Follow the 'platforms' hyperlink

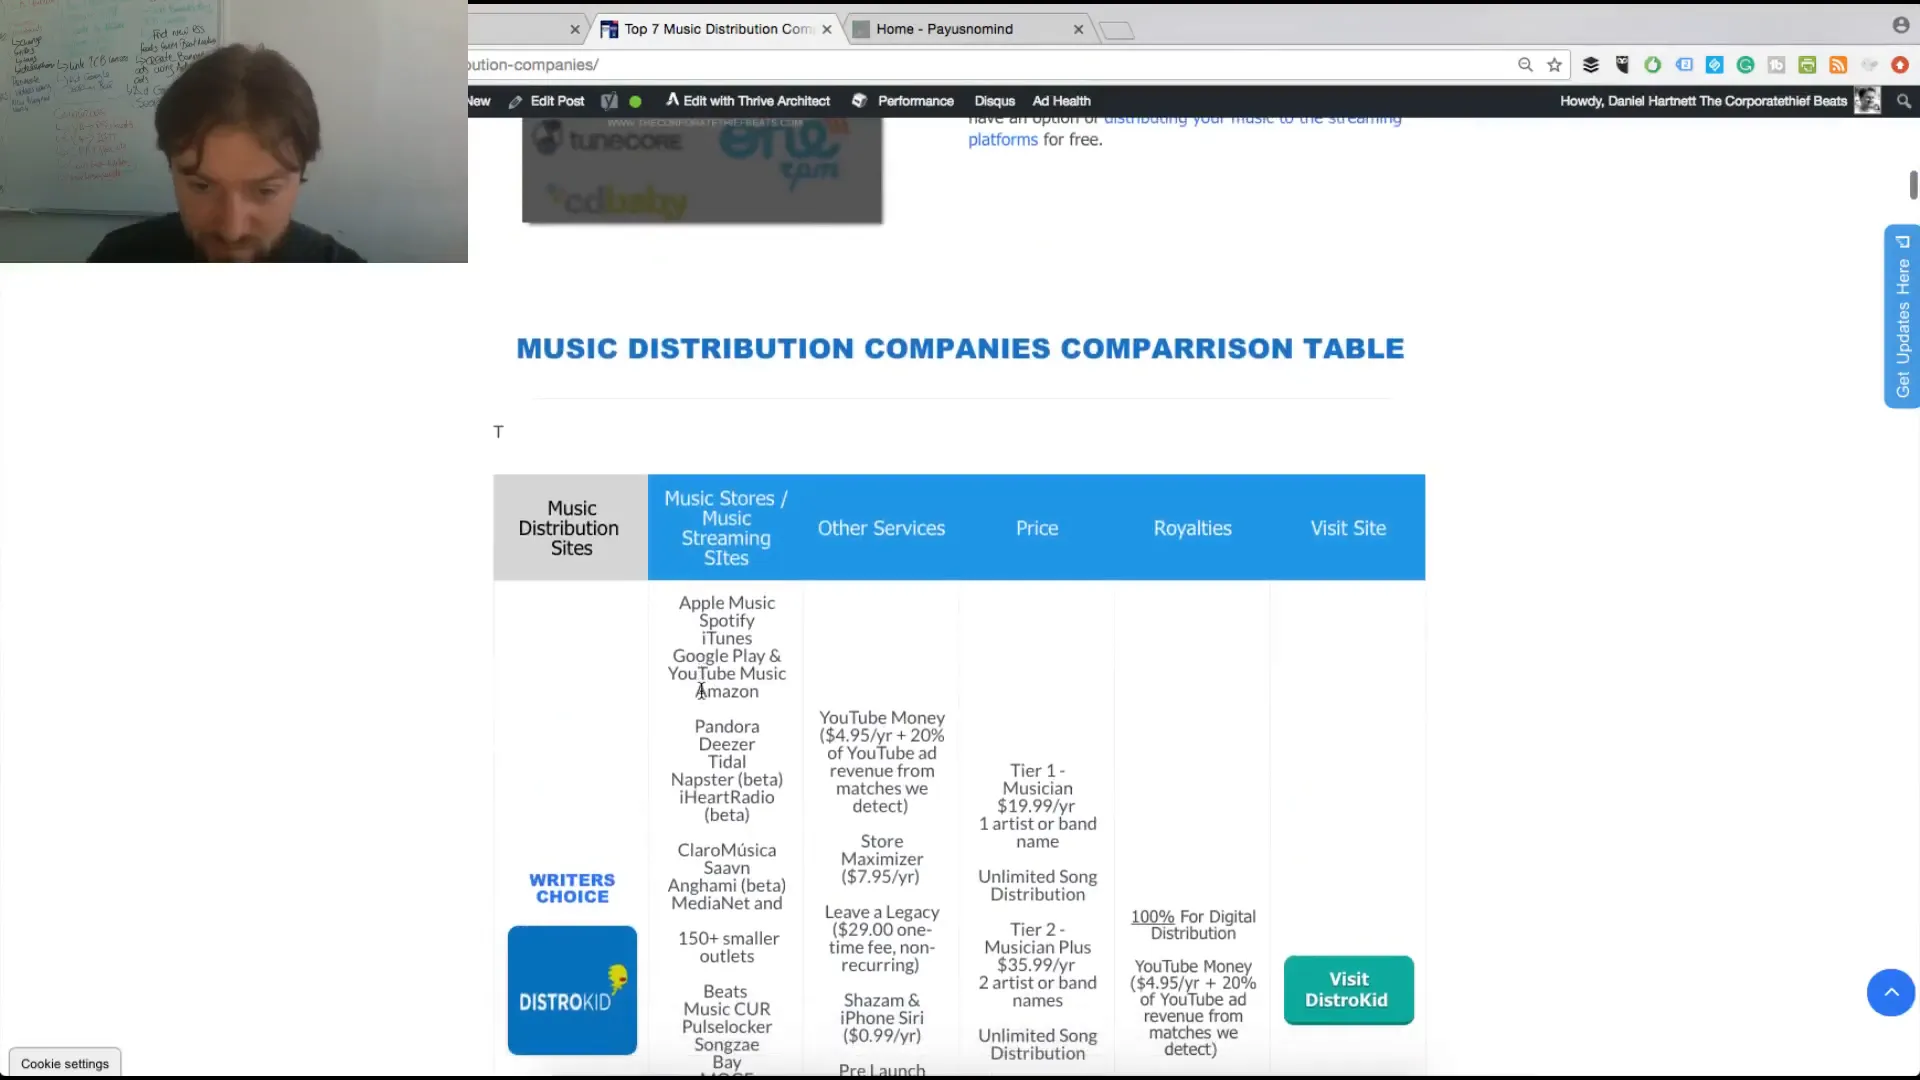(1003, 140)
